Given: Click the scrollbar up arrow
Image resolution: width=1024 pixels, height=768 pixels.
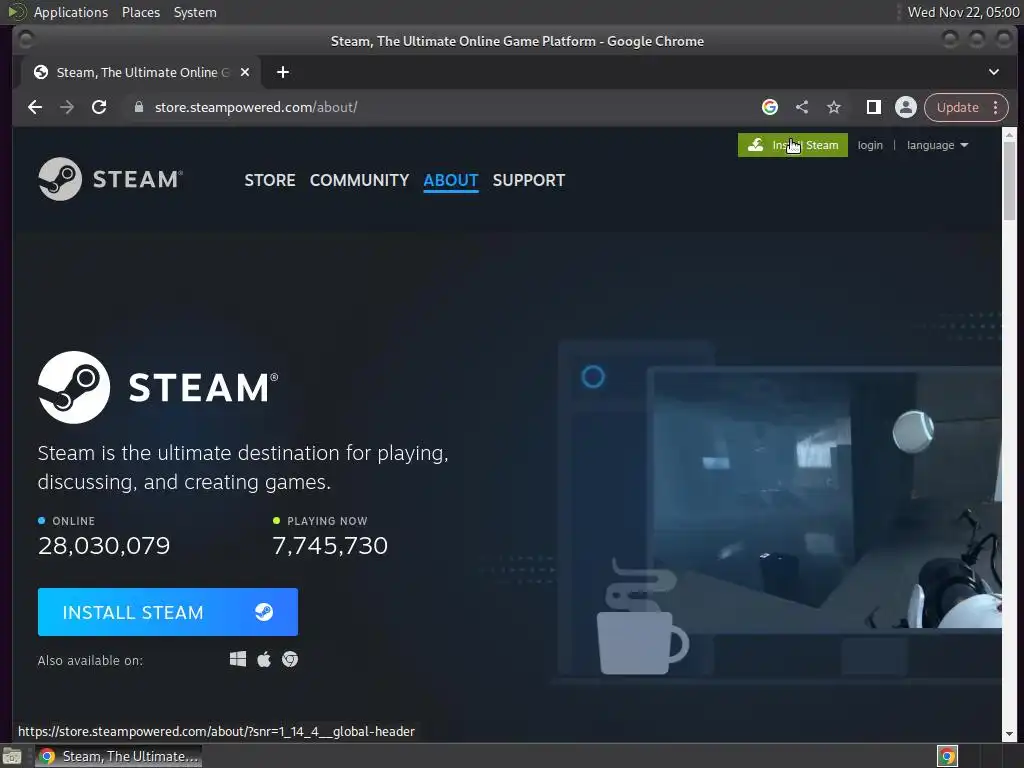Looking at the screenshot, I should (1009, 135).
